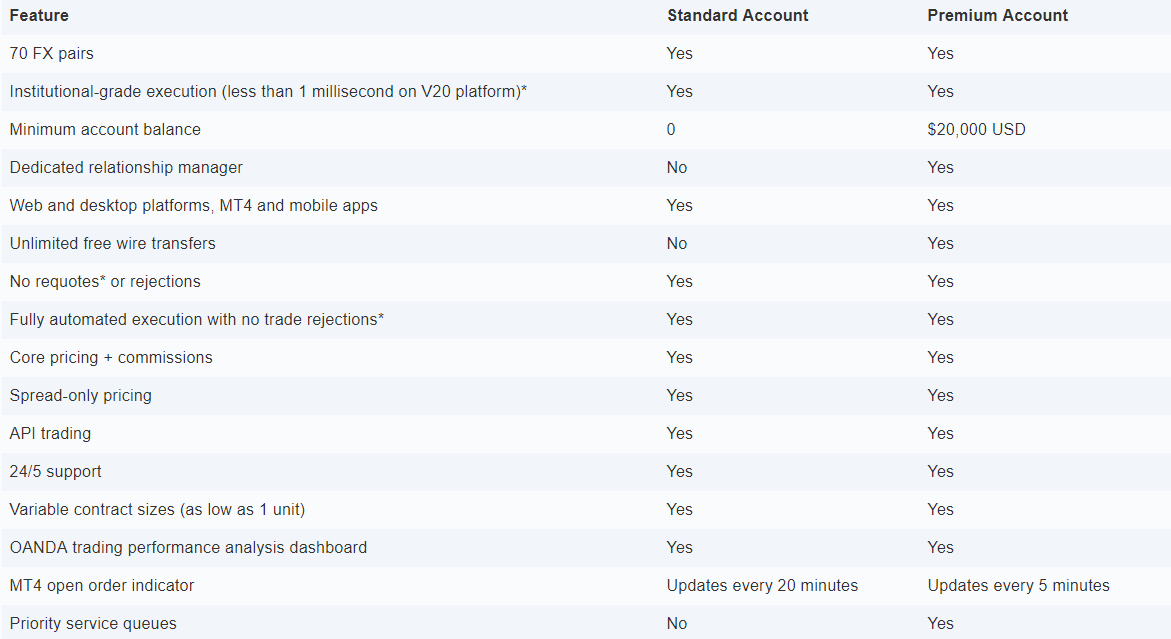Click Web and desktop platforms row label
The width and height of the screenshot is (1171, 639).
pos(193,206)
